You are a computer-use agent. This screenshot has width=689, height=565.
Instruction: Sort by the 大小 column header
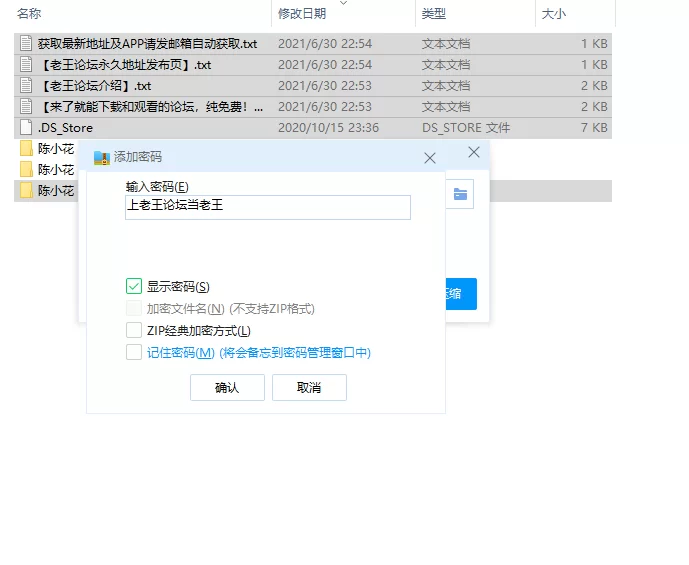coord(554,14)
